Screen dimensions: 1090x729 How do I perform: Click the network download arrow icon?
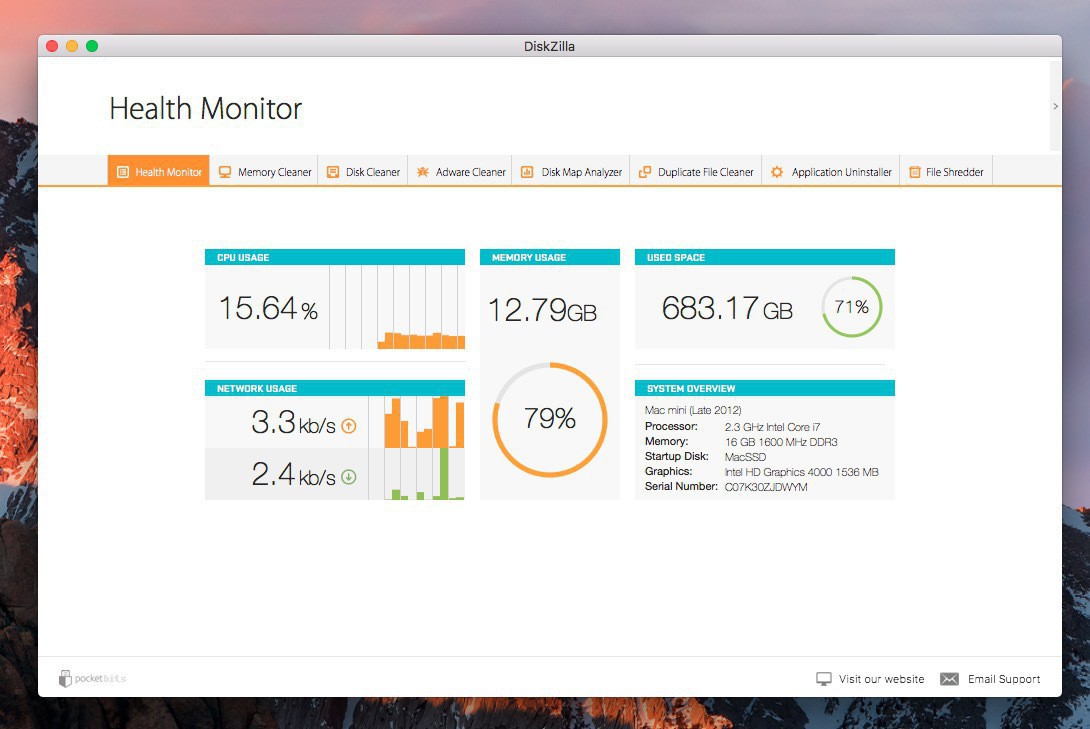point(349,477)
